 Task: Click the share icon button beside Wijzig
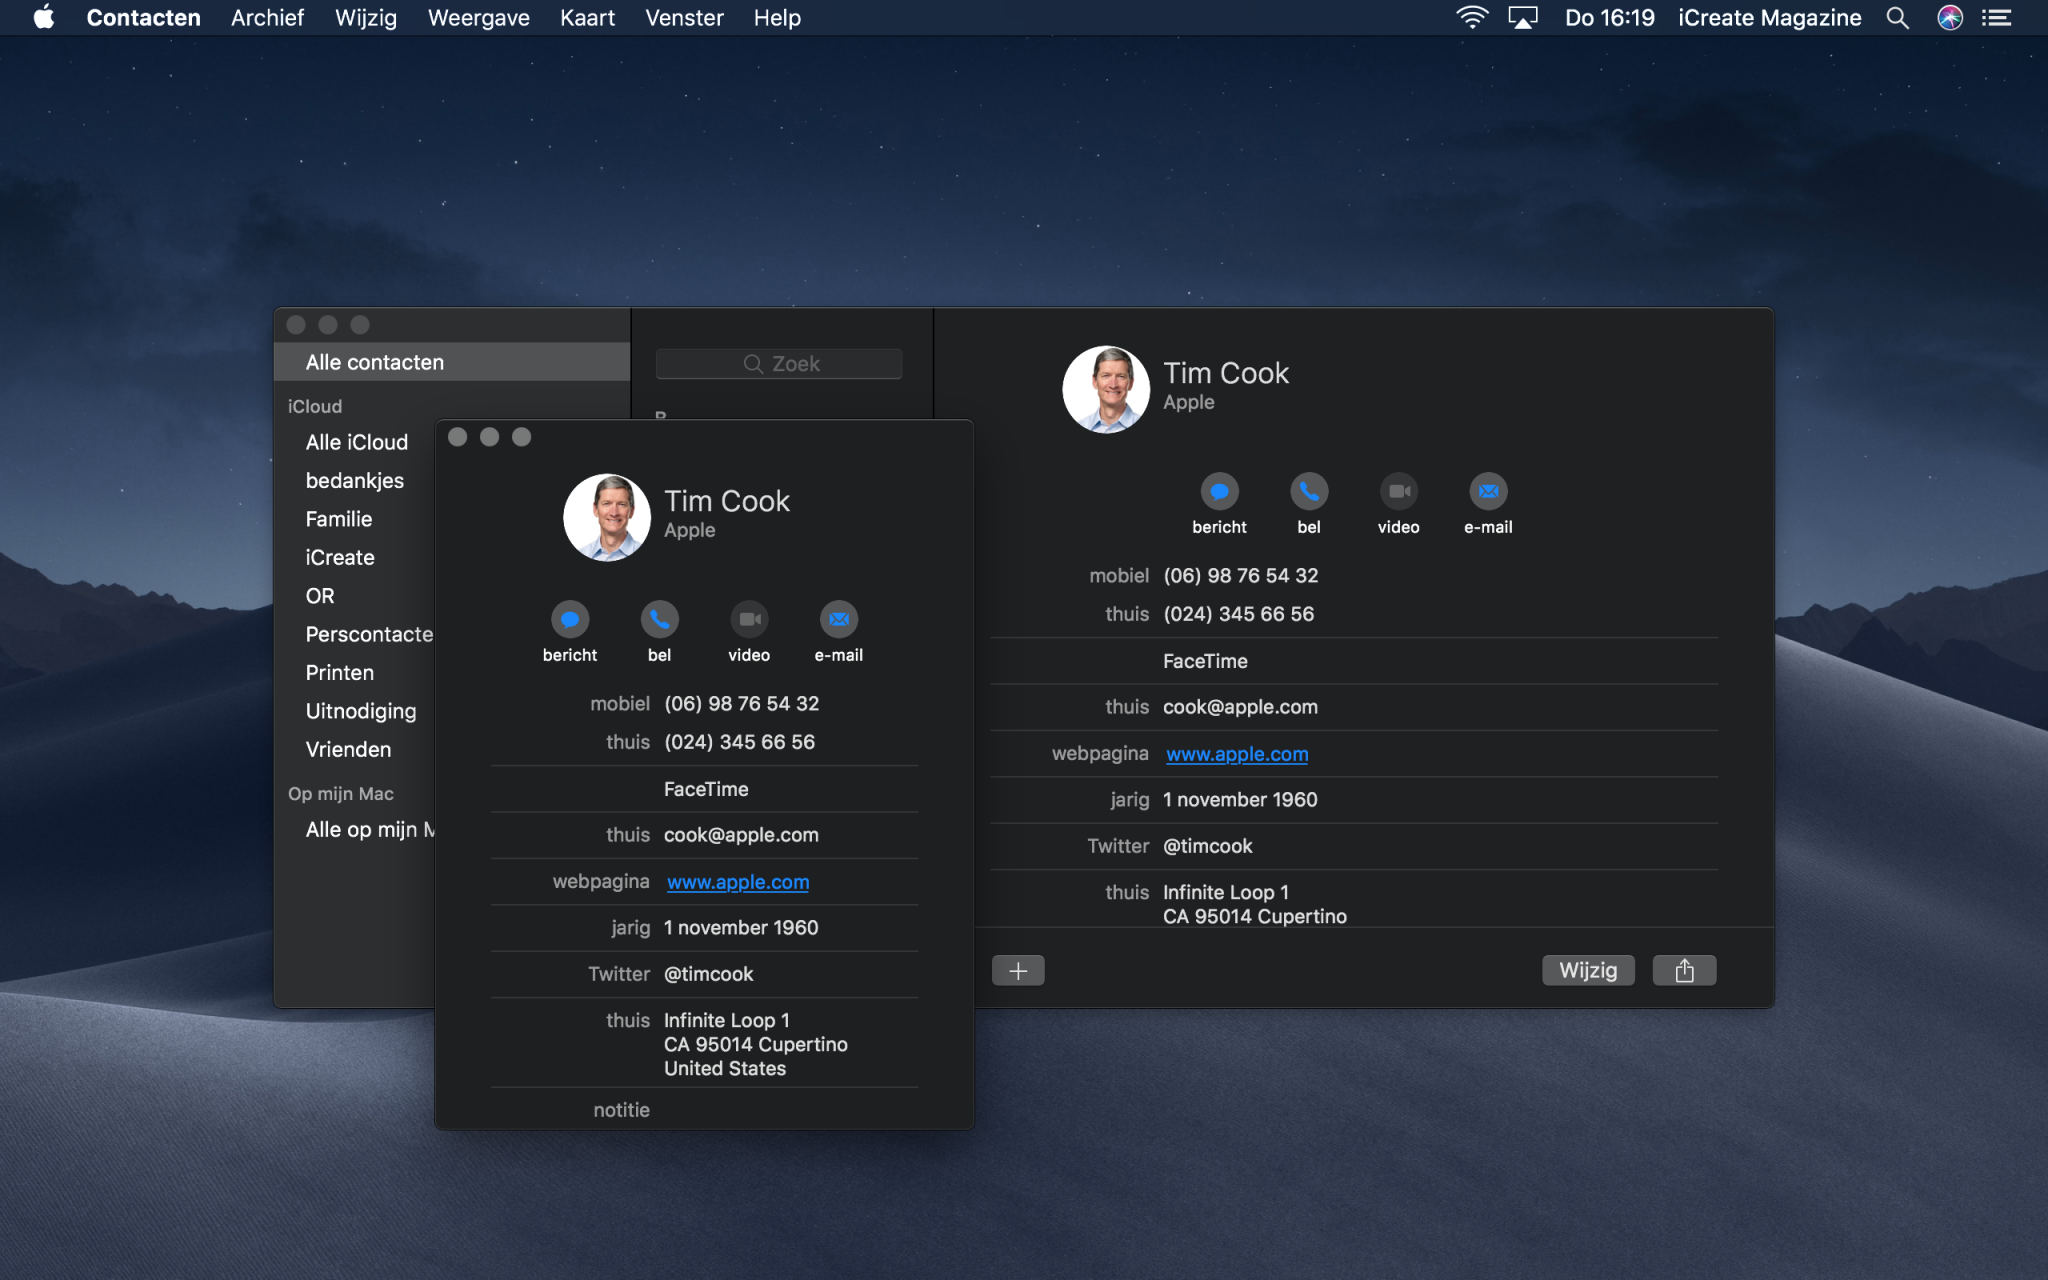[x=1684, y=970]
